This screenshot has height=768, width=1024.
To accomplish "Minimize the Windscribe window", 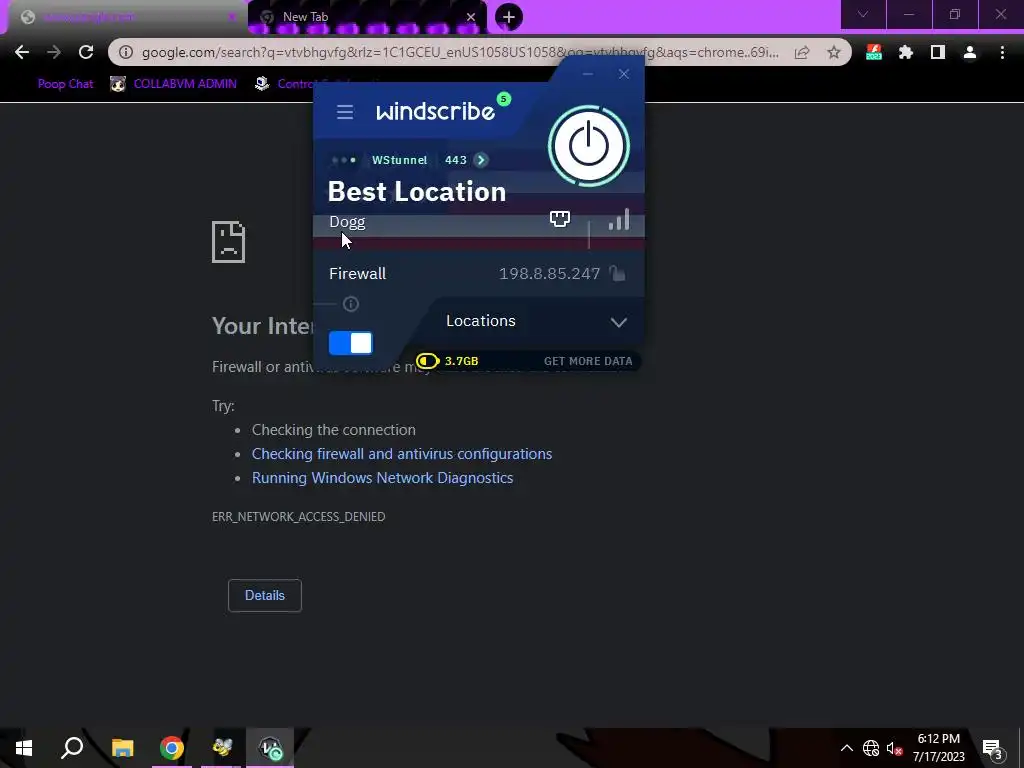I will [x=588, y=74].
